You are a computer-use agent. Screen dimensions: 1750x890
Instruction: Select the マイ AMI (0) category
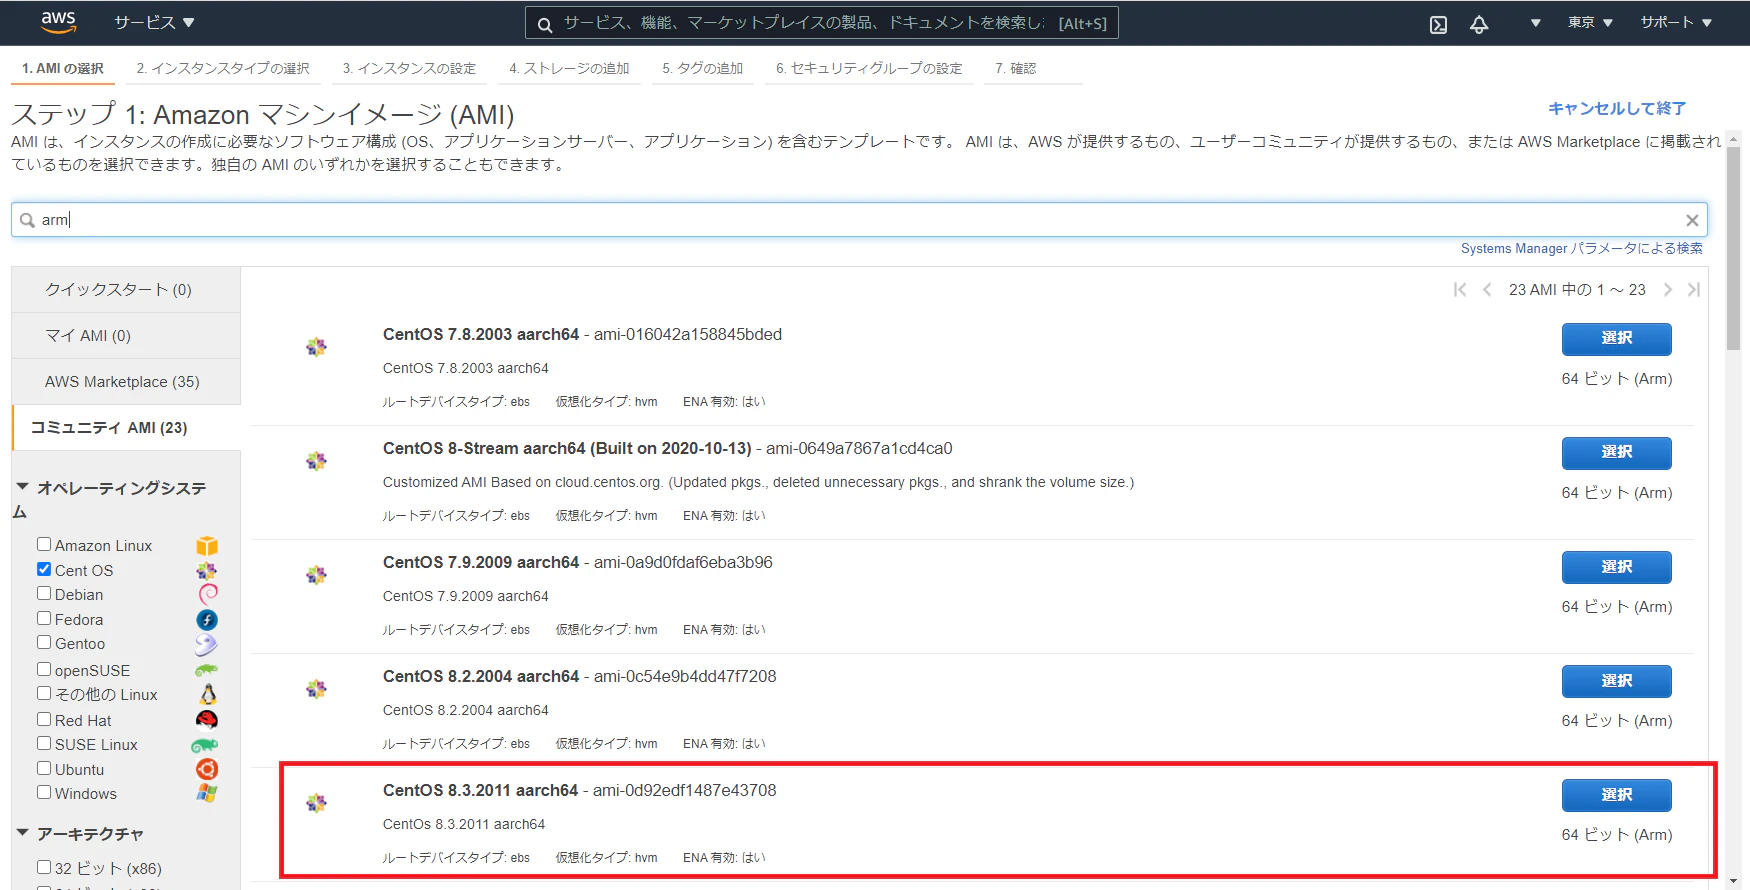(126, 336)
